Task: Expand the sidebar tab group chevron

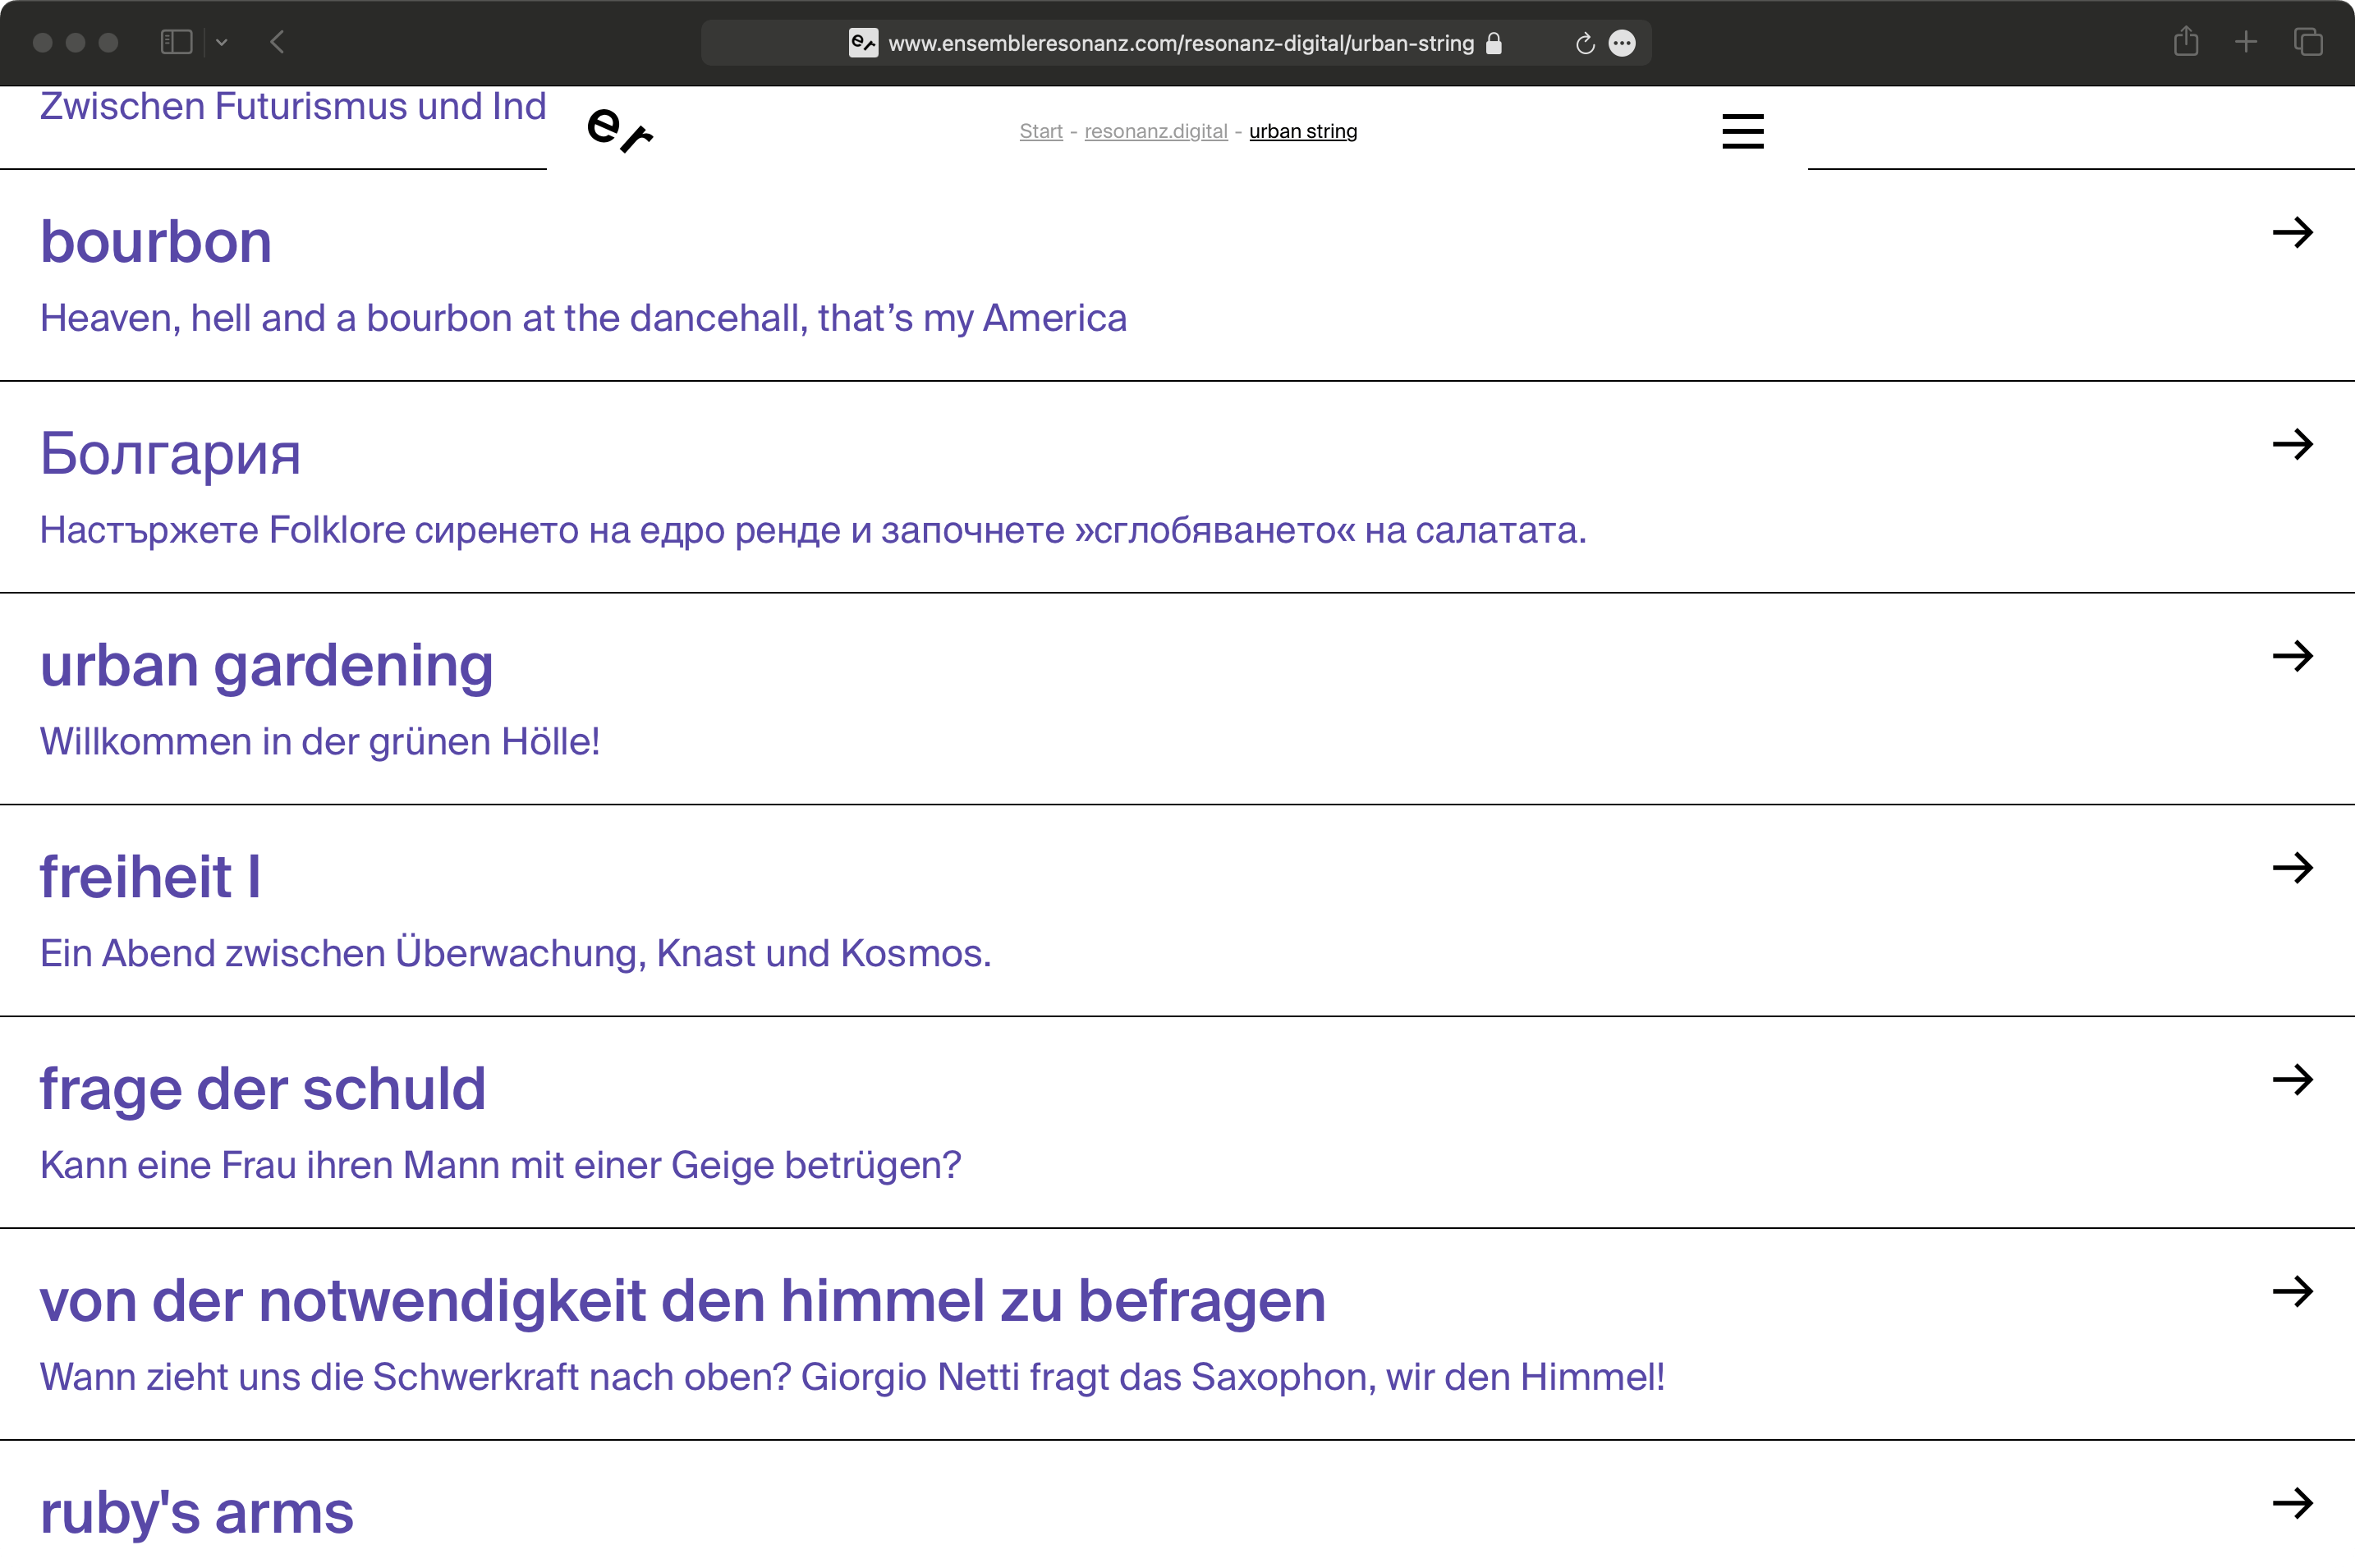Action: [x=222, y=42]
